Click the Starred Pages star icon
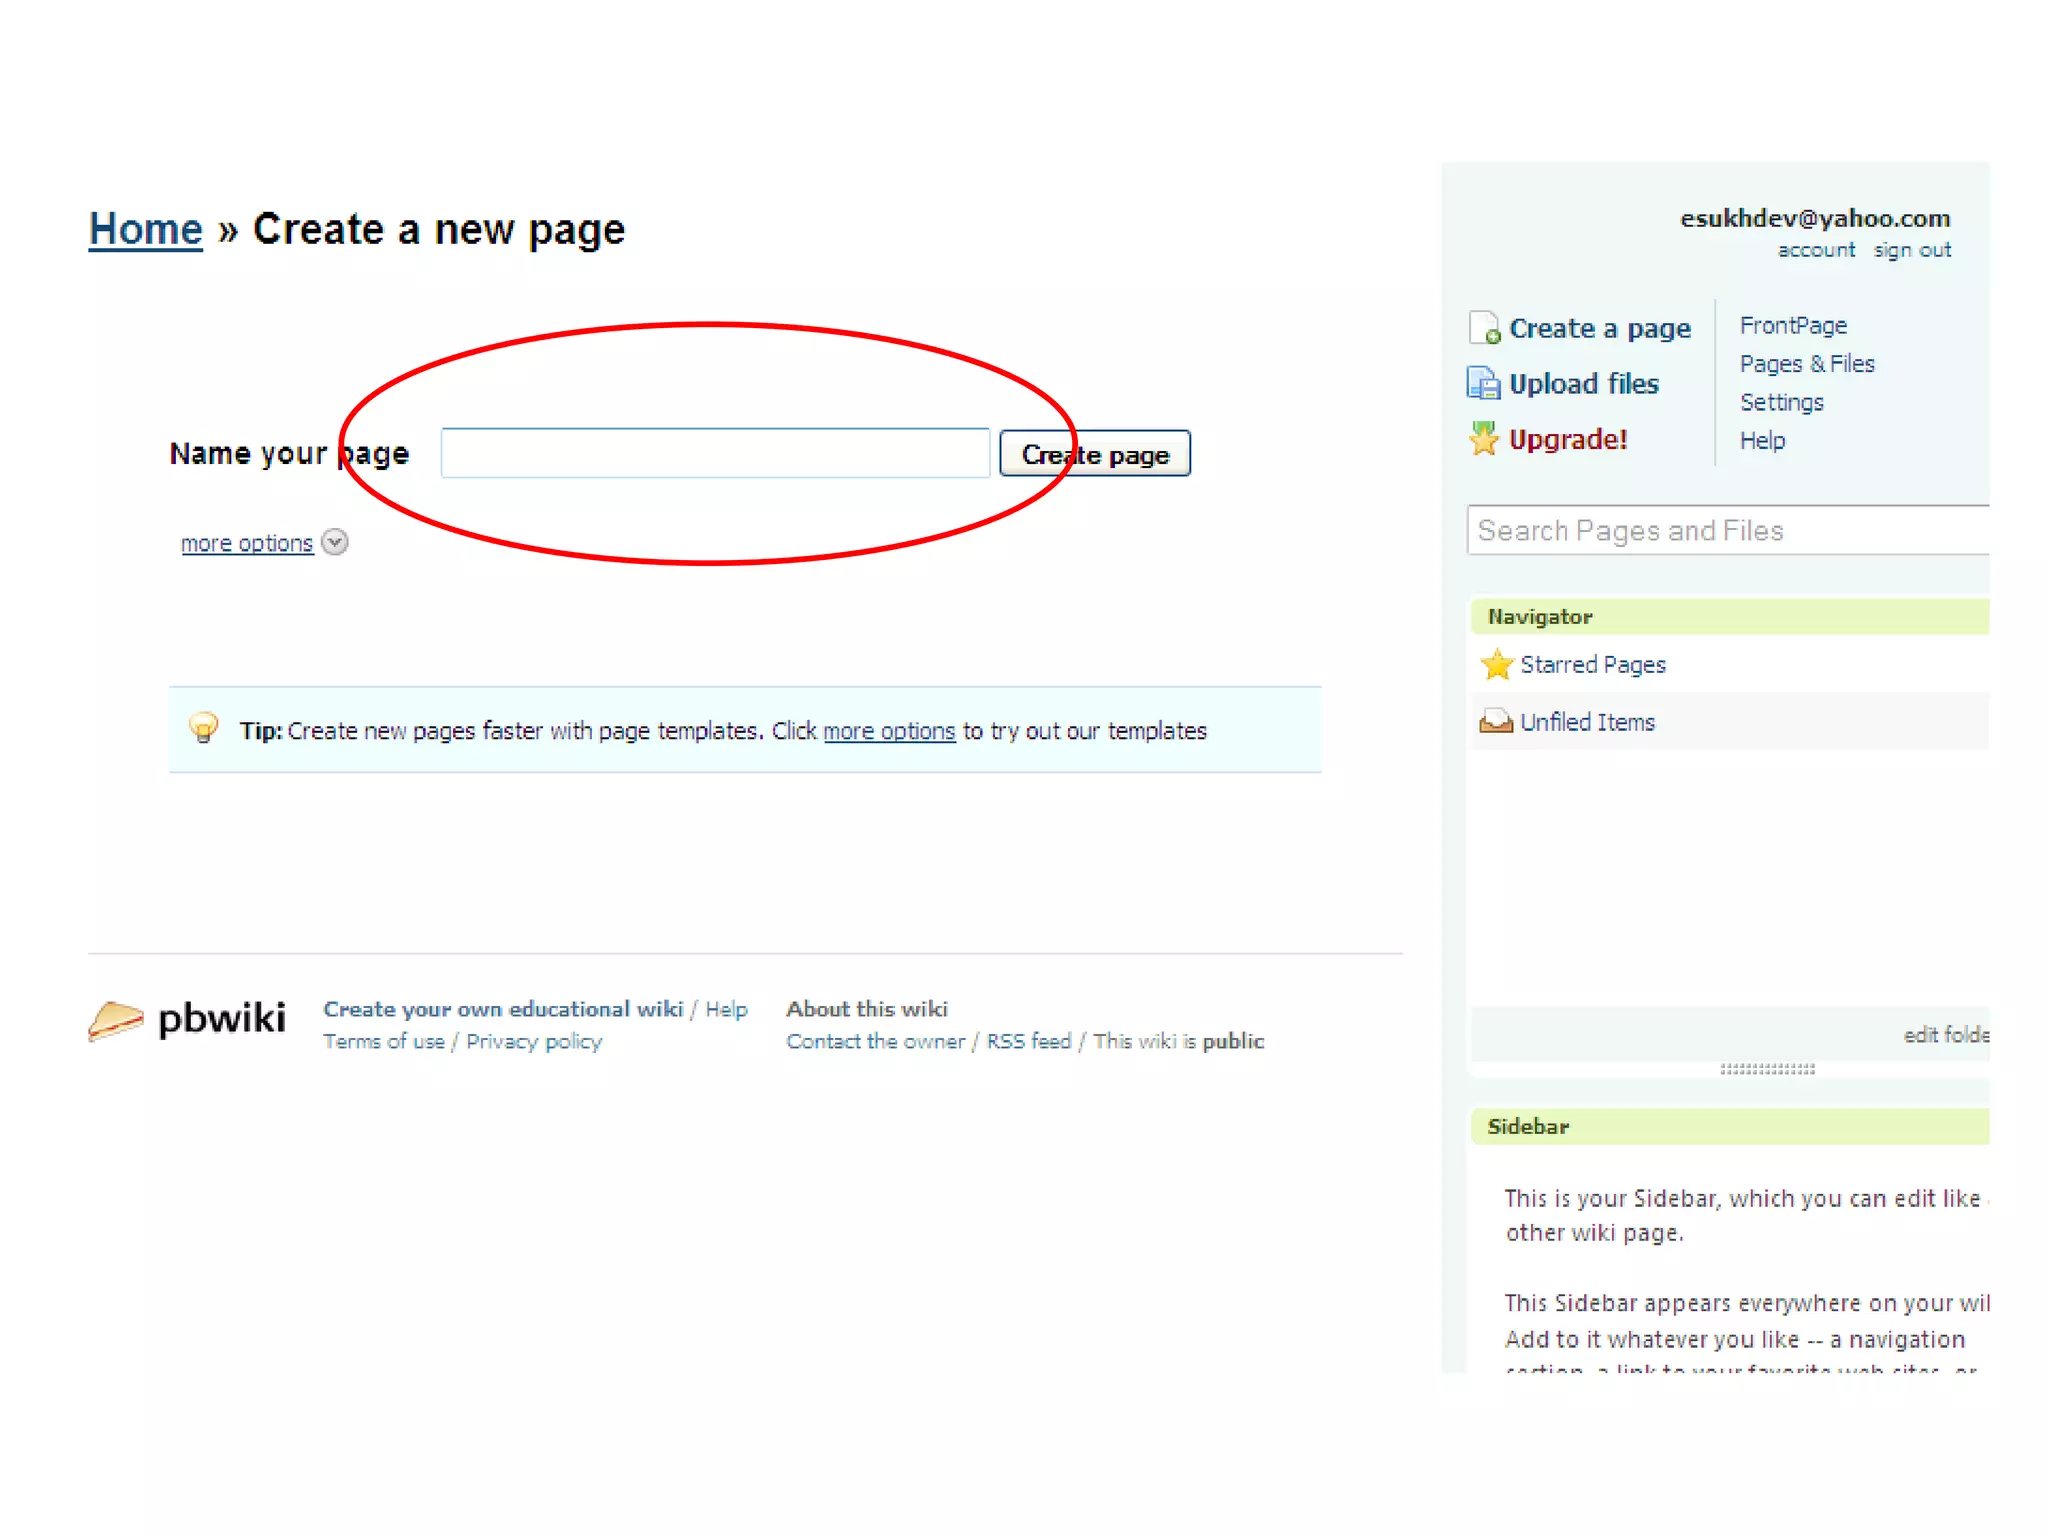Viewport: 2048px width, 1536px height. coord(1497,665)
